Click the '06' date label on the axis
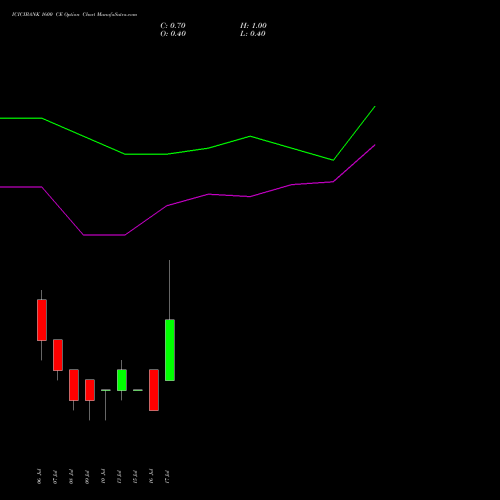 39,477
